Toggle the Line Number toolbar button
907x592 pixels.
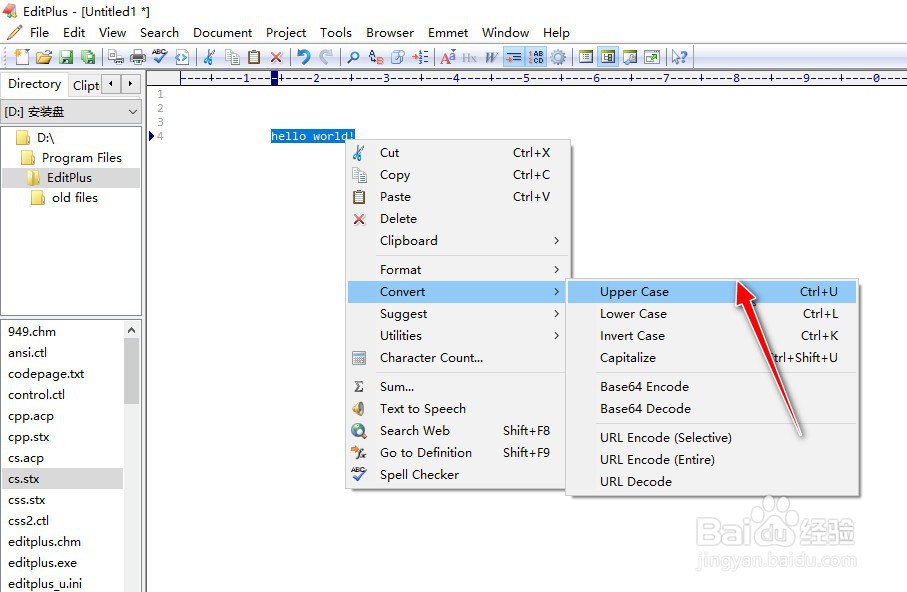(536, 57)
